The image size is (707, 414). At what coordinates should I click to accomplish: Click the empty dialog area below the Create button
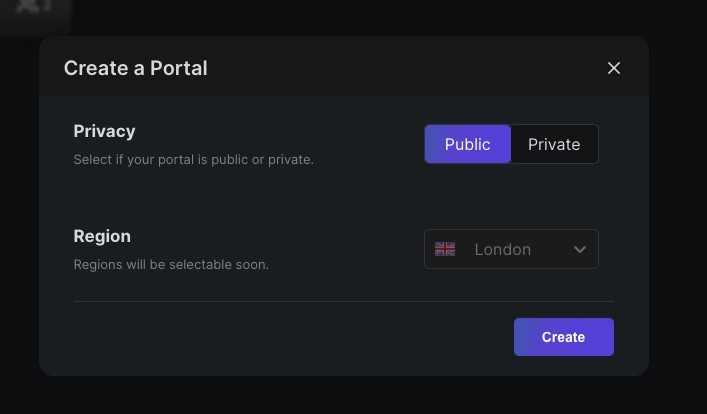click(x=563, y=366)
